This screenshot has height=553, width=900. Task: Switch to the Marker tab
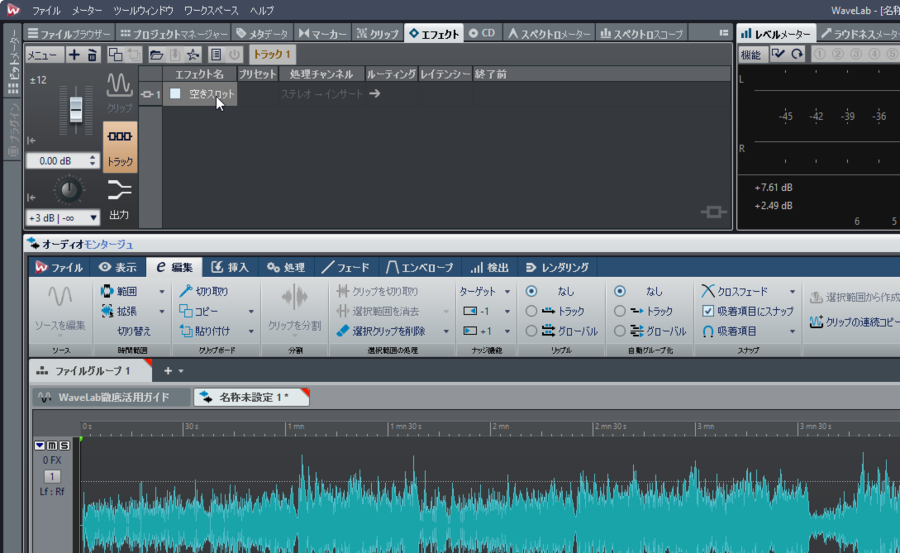tap(323, 34)
